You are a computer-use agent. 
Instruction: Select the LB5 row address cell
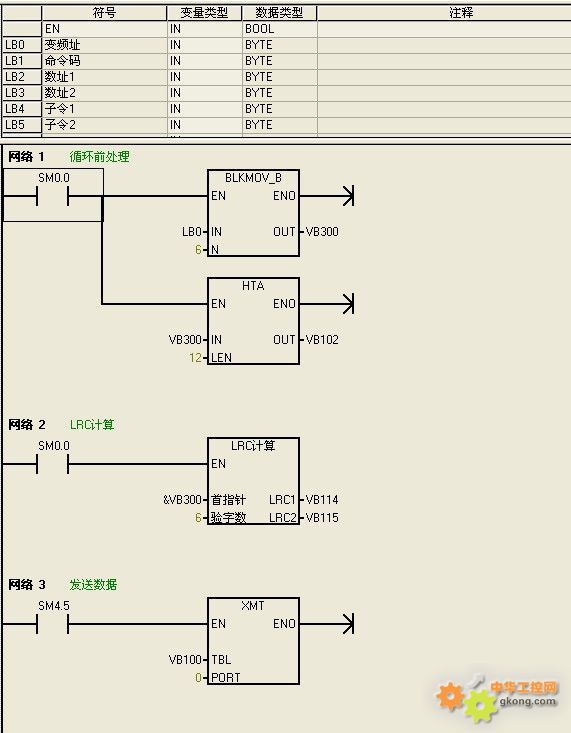22,125
